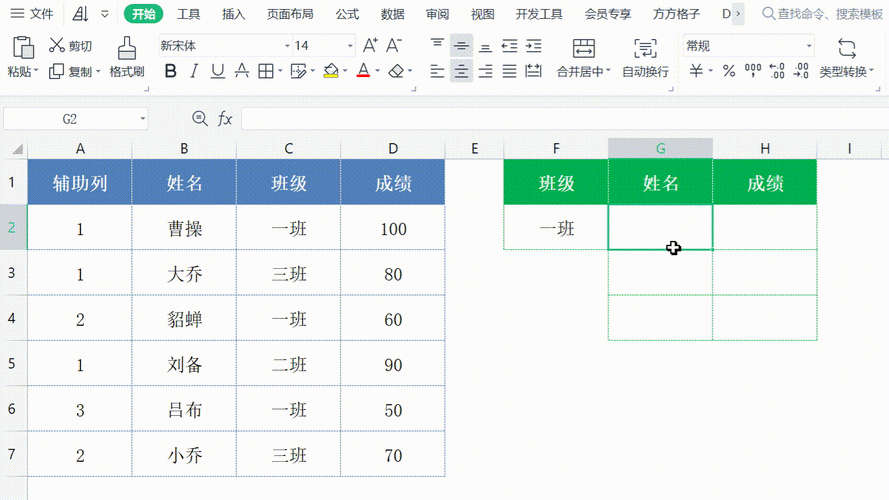
Task: Click the select-all corner triangle
Action: point(17,149)
